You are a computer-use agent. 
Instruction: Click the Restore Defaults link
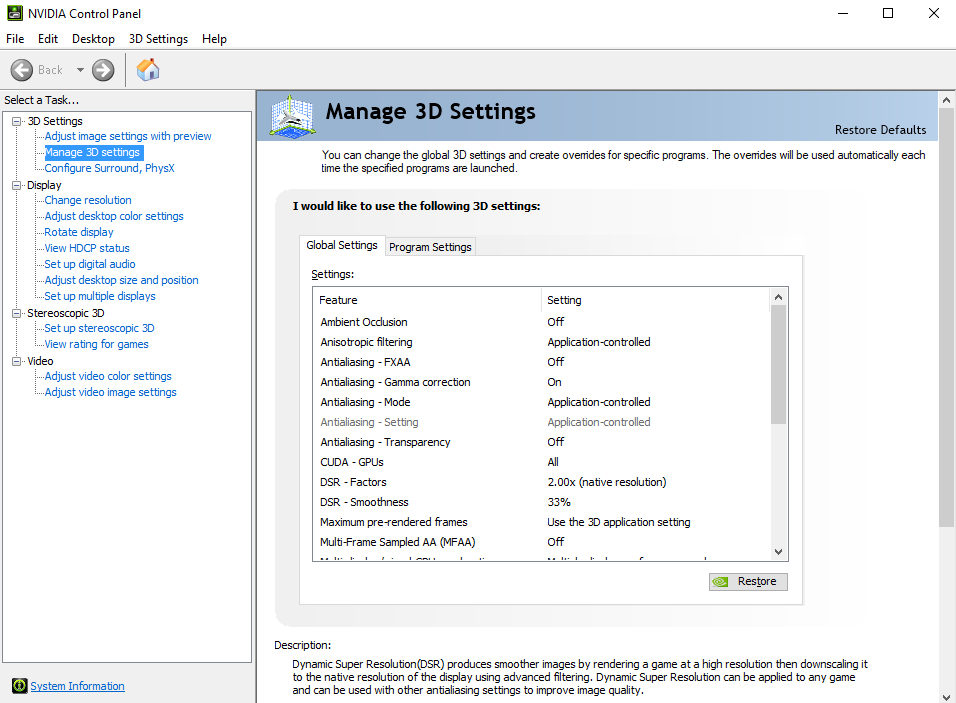click(880, 130)
